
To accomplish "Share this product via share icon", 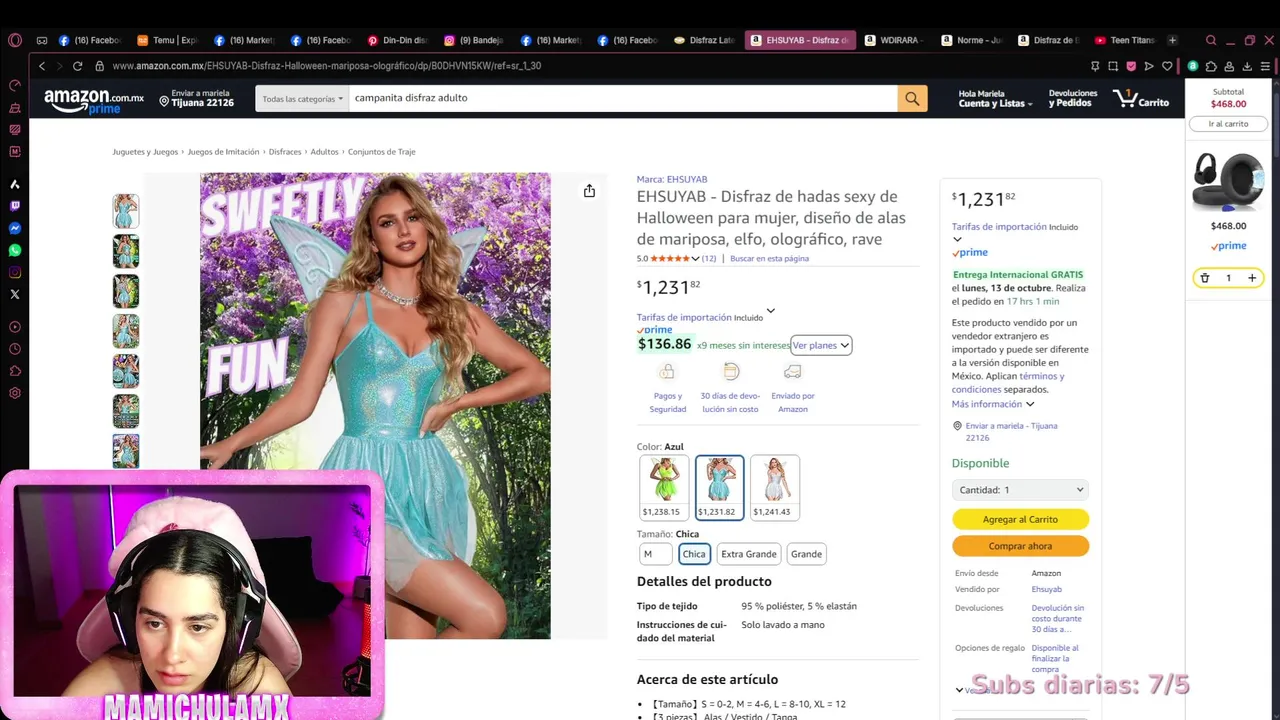I will click(589, 191).
